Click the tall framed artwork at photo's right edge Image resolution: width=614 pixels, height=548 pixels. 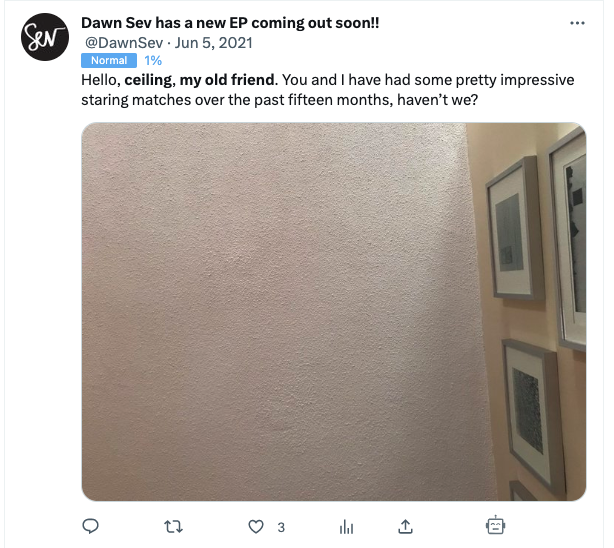pos(568,239)
